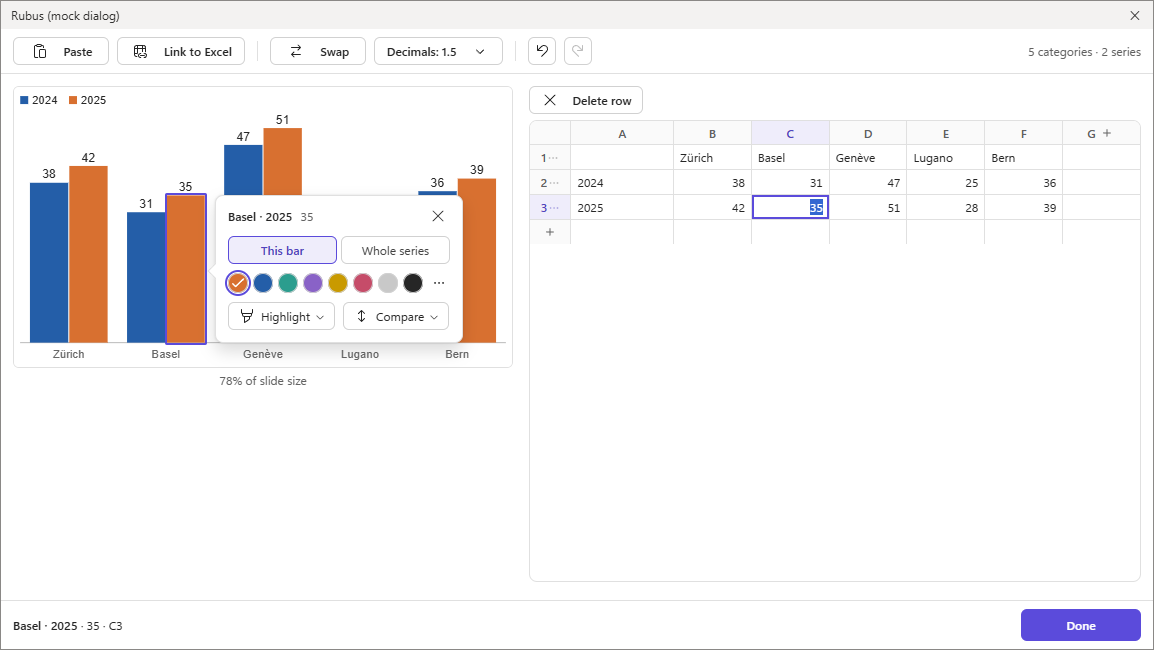The width and height of the screenshot is (1154, 650).
Task: Click the Basel header cell in grid
Action: (x=790, y=158)
